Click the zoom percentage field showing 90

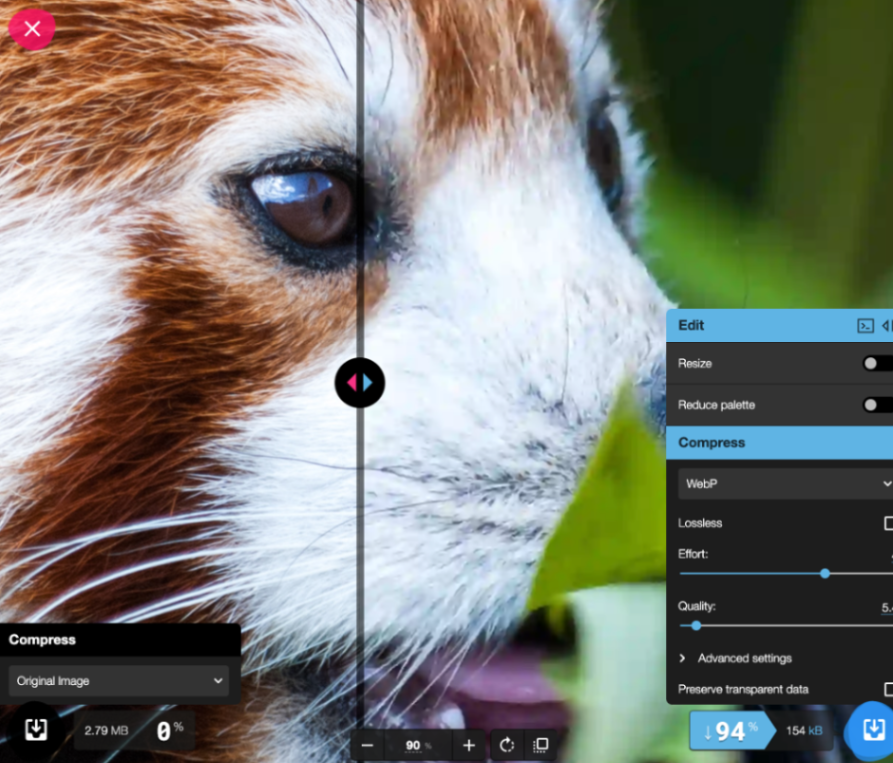[417, 745]
